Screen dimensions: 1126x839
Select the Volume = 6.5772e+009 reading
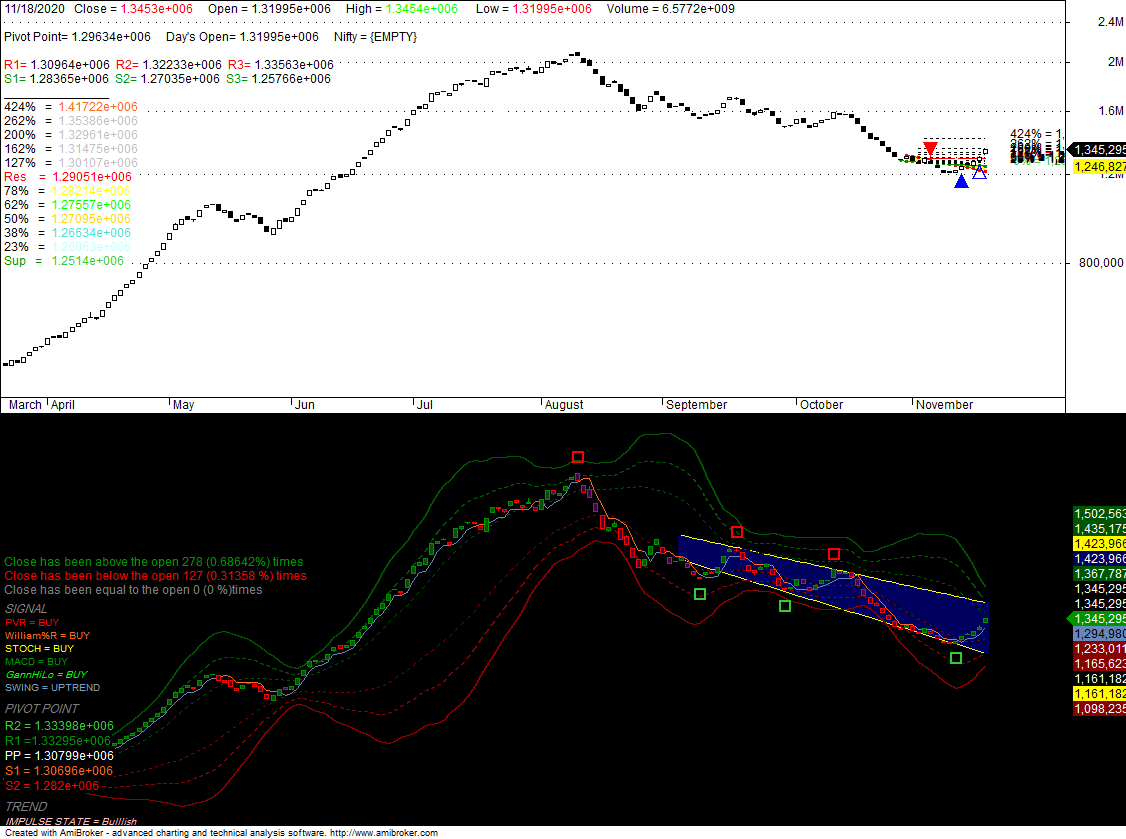[x=671, y=9]
